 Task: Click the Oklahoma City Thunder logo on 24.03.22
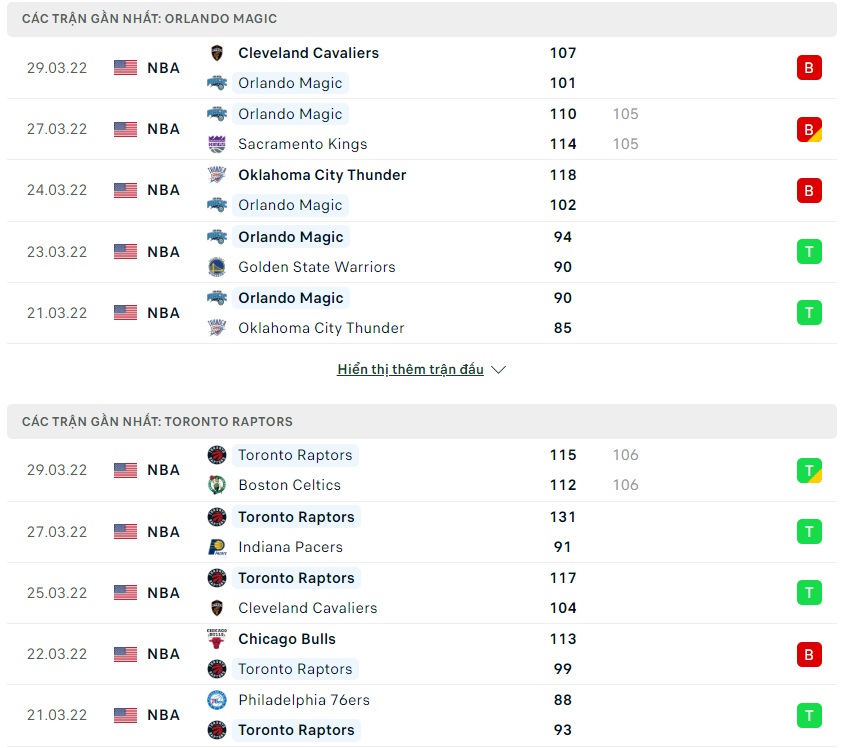point(217,175)
